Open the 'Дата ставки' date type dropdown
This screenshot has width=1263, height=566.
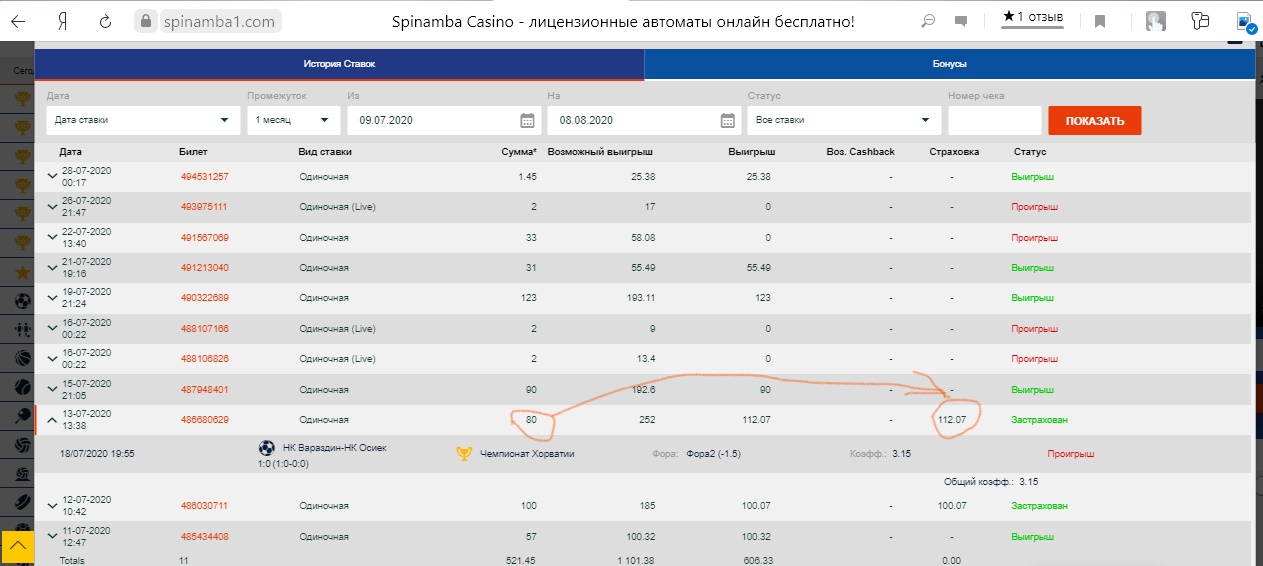[143, 120]
